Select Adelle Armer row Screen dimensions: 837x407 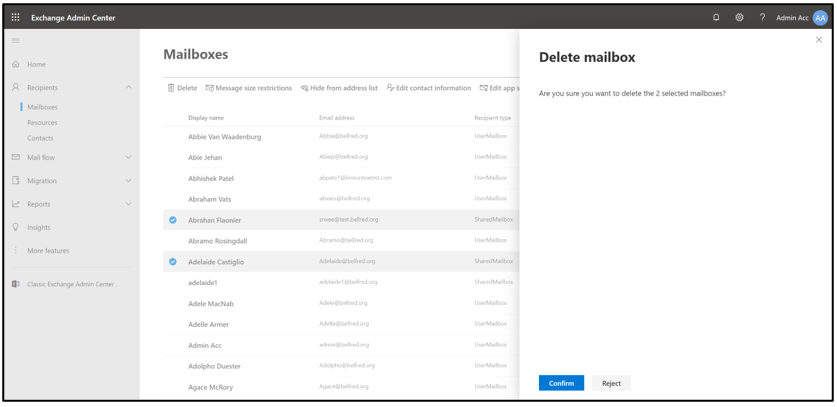click(341, 324)
